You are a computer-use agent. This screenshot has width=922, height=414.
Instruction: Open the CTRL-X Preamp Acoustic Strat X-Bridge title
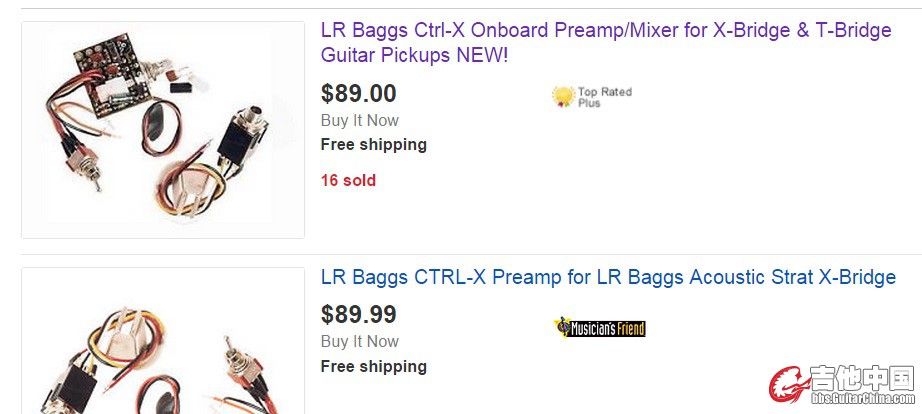[608, 277]
